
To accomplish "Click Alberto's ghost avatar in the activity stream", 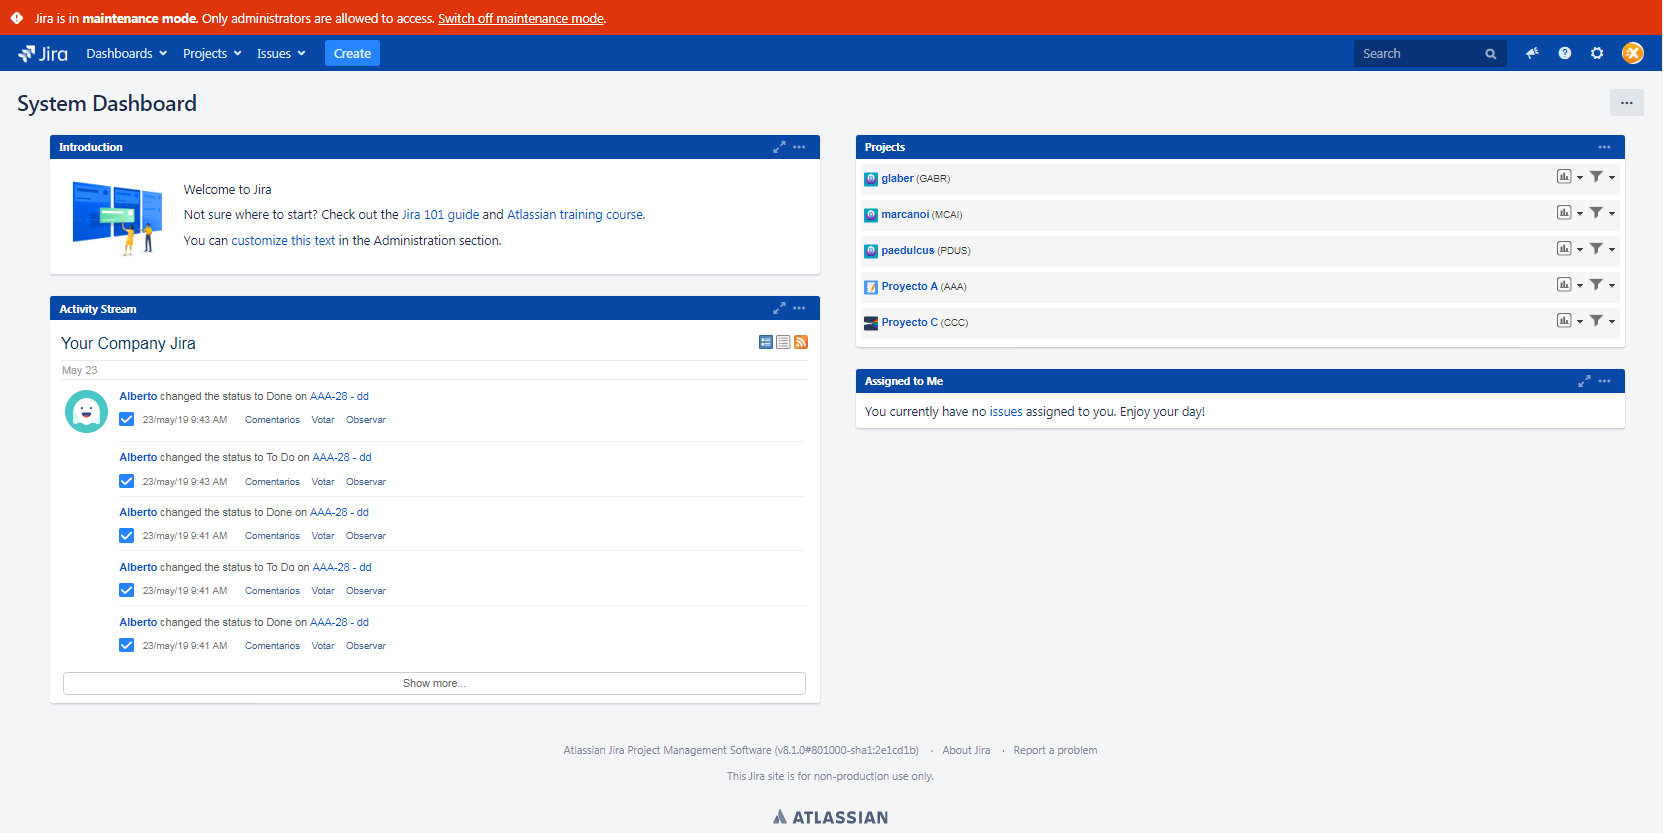I will (87, 411).
